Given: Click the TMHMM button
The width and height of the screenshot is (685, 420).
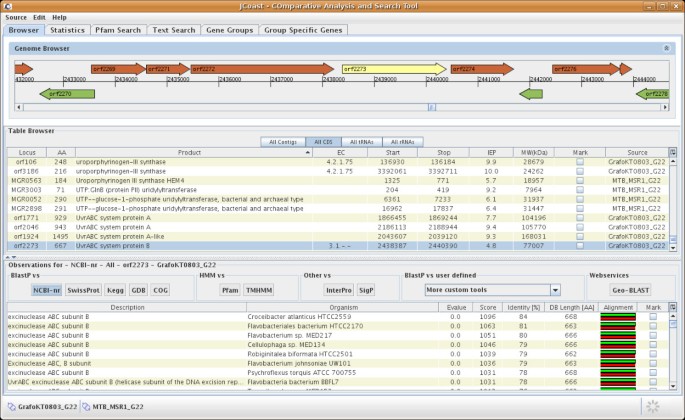Looking at the screenshot, I should click(259, 290).
